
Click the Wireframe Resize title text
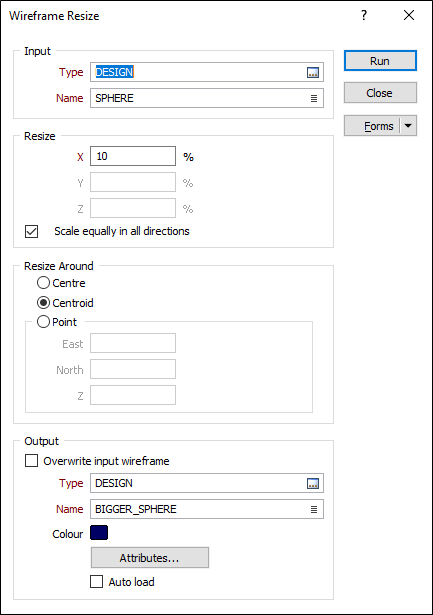coord(54,16)
